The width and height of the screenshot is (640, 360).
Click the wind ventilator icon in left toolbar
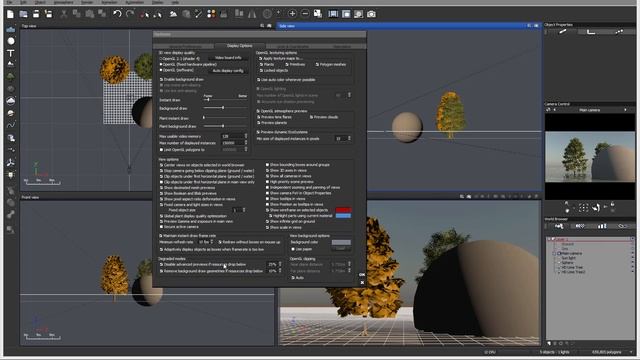[x=11, y=162]
